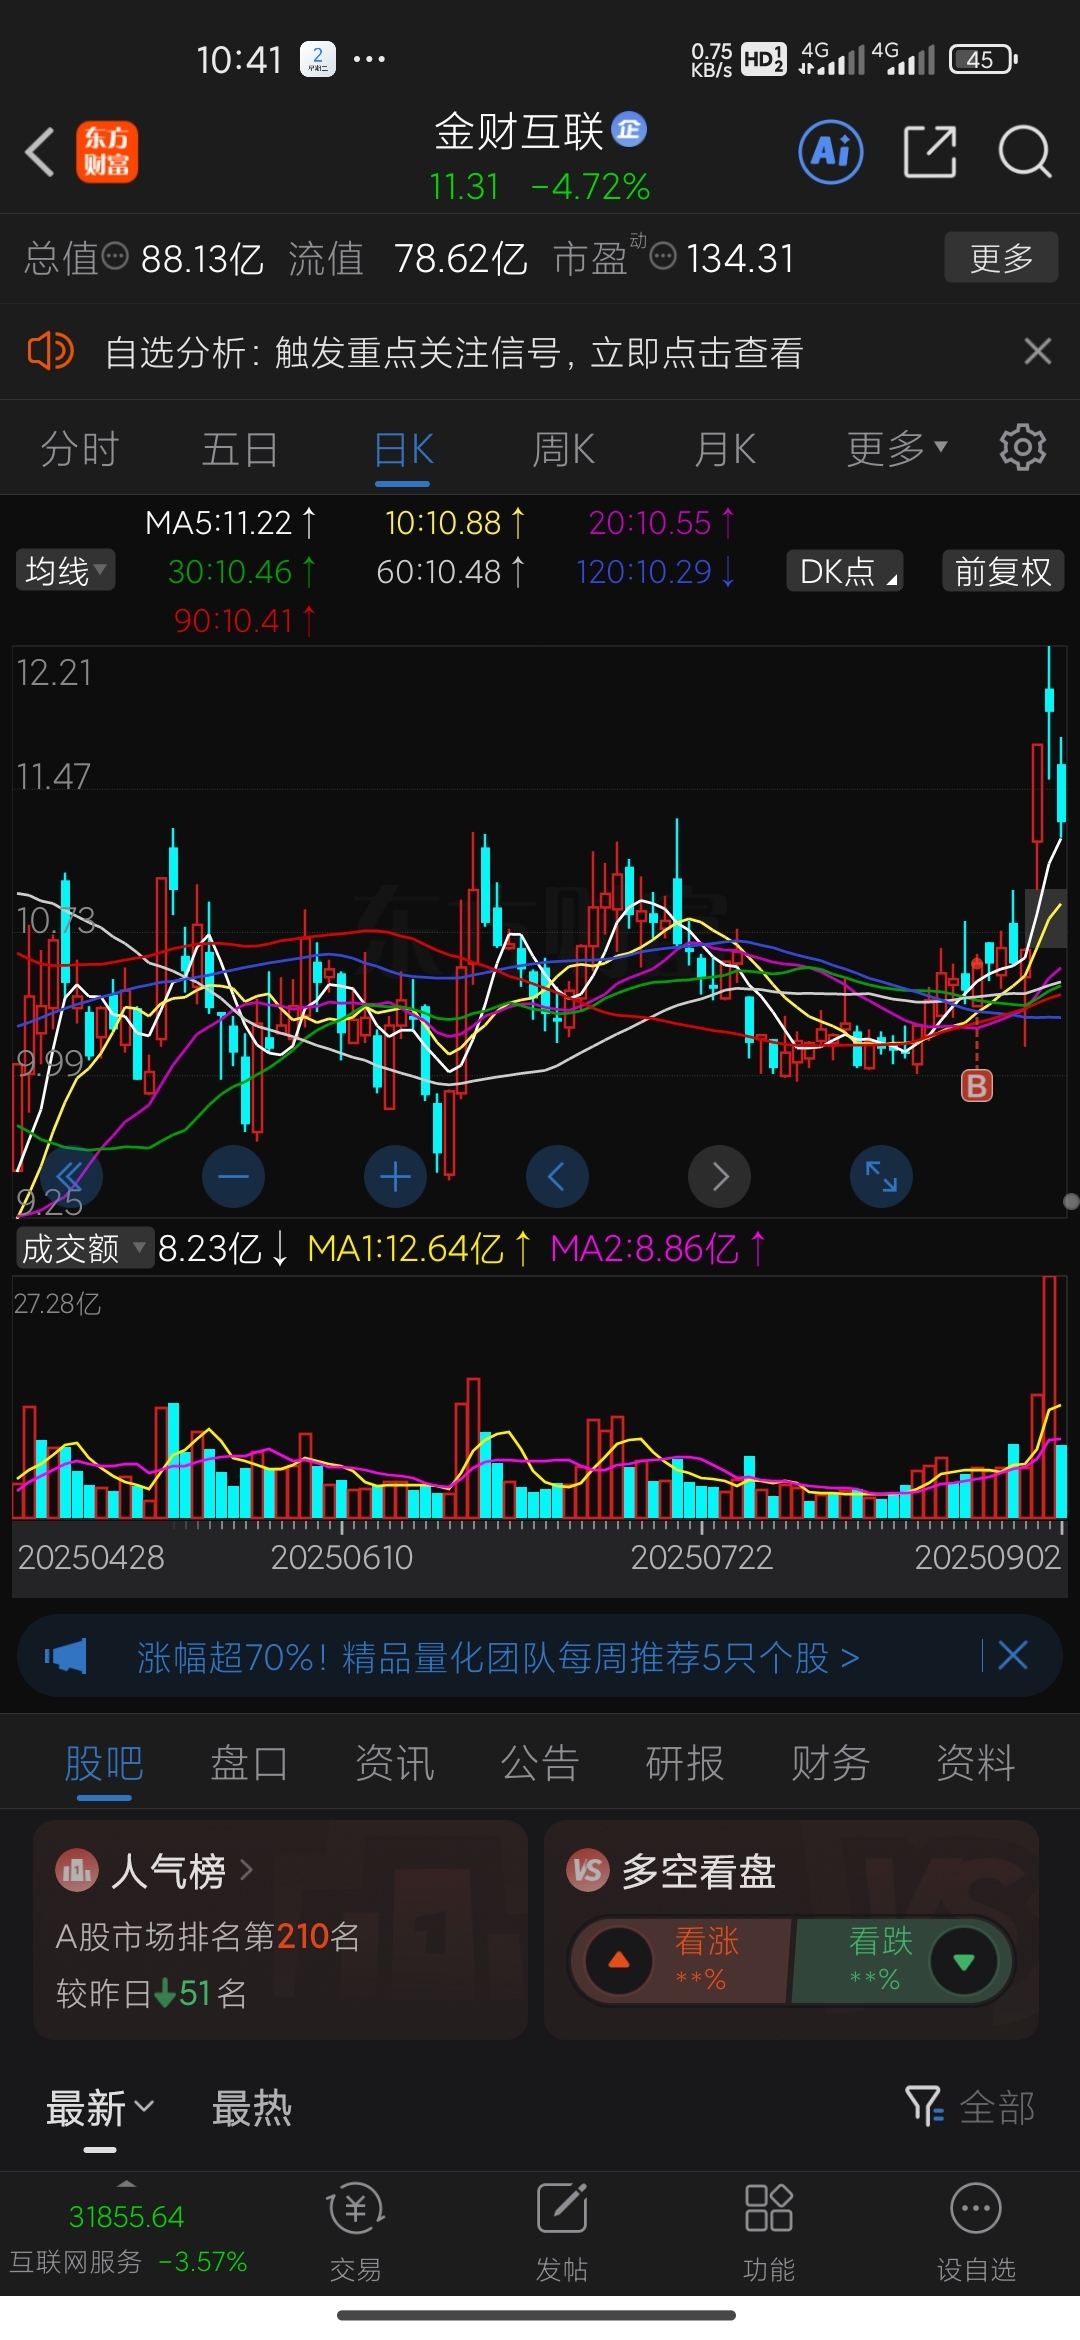Viewport: 1080px width, 2340px height.
Task: Open the 盘口 tab
Action: [x=249, y=1762]
